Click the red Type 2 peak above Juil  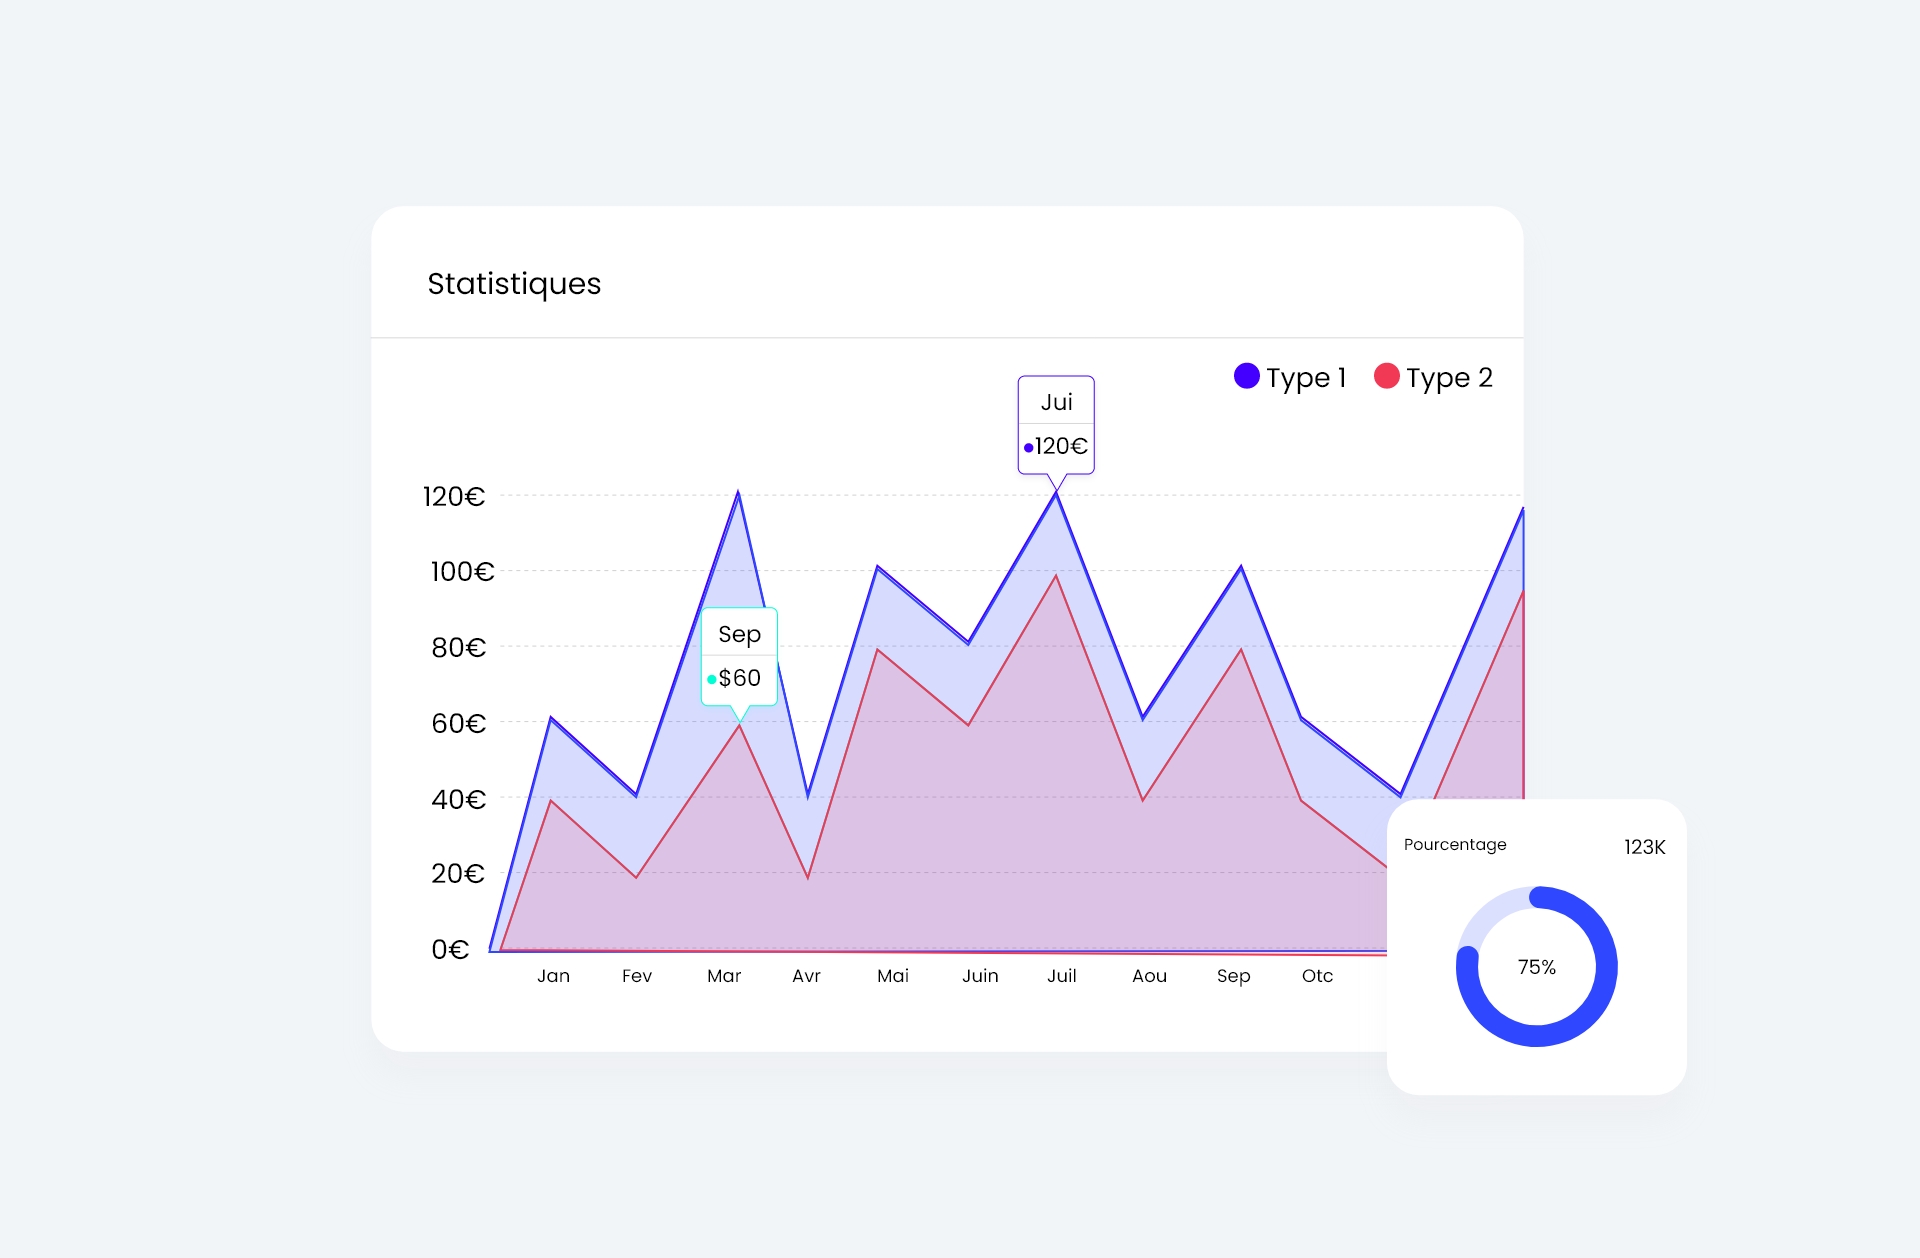click(x=1057, y=575)
